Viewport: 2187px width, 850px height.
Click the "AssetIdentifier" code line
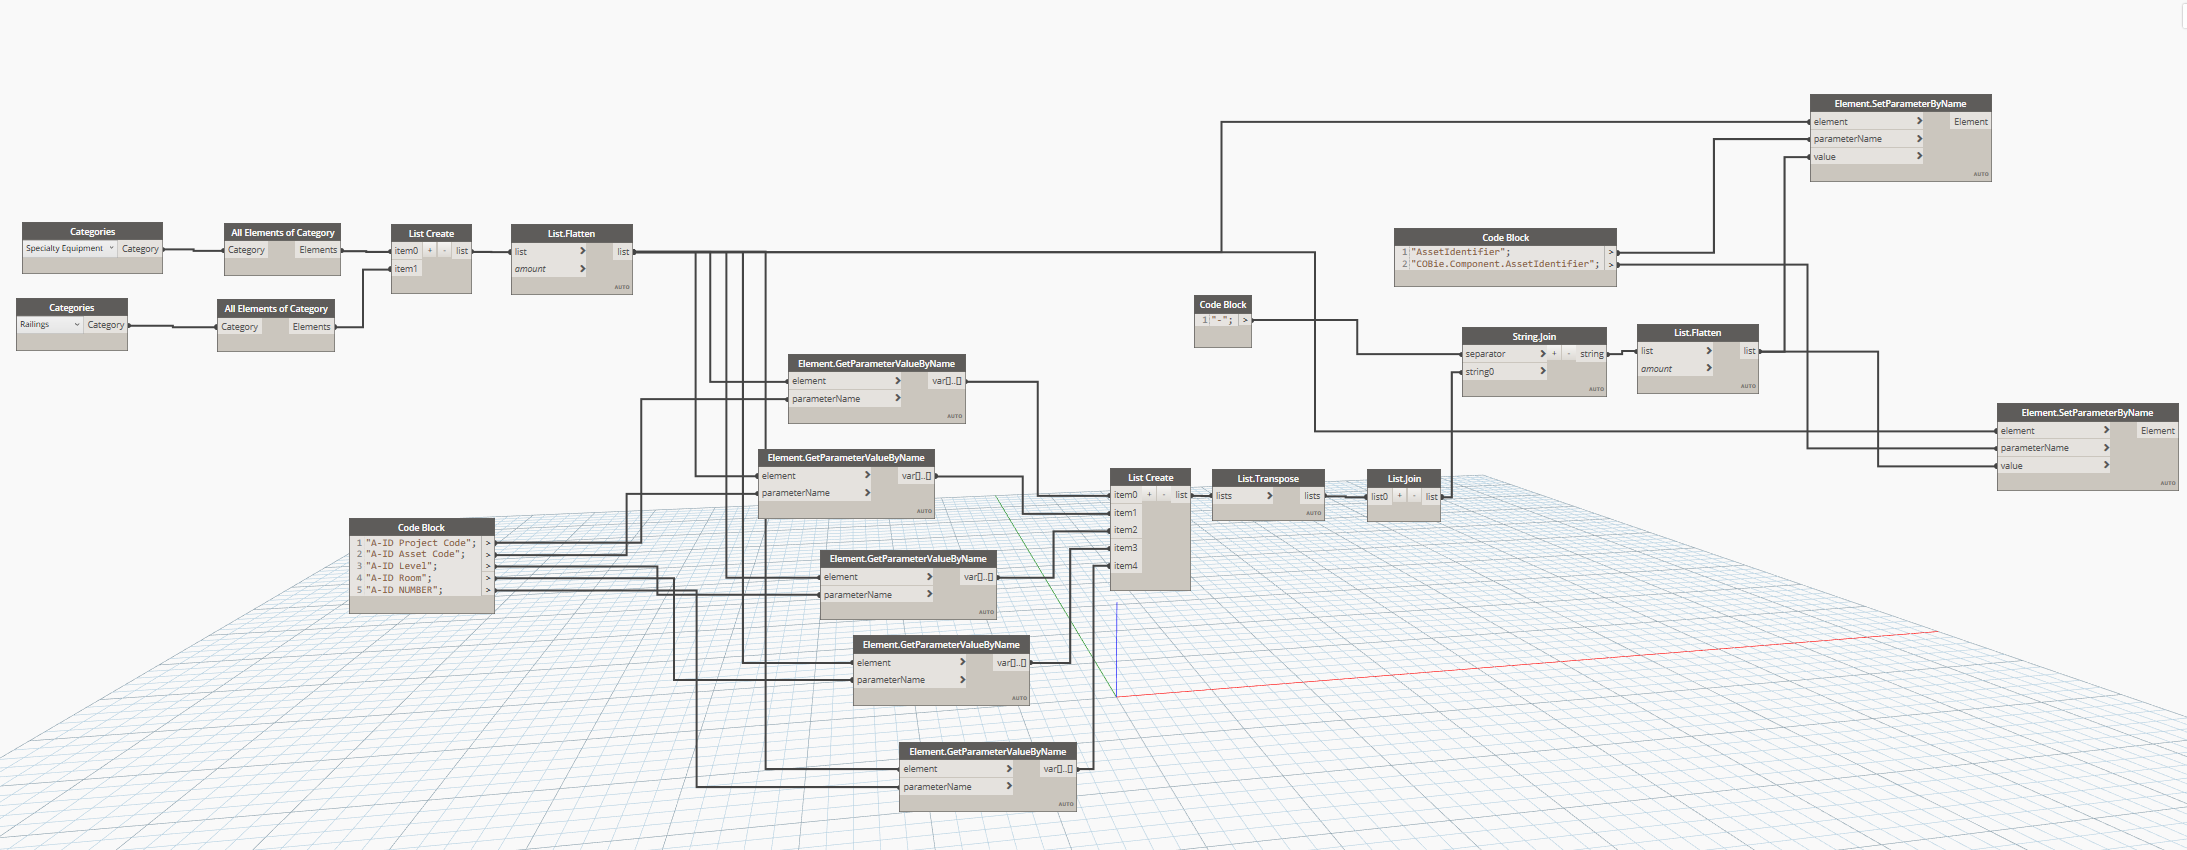point(1460,252)
